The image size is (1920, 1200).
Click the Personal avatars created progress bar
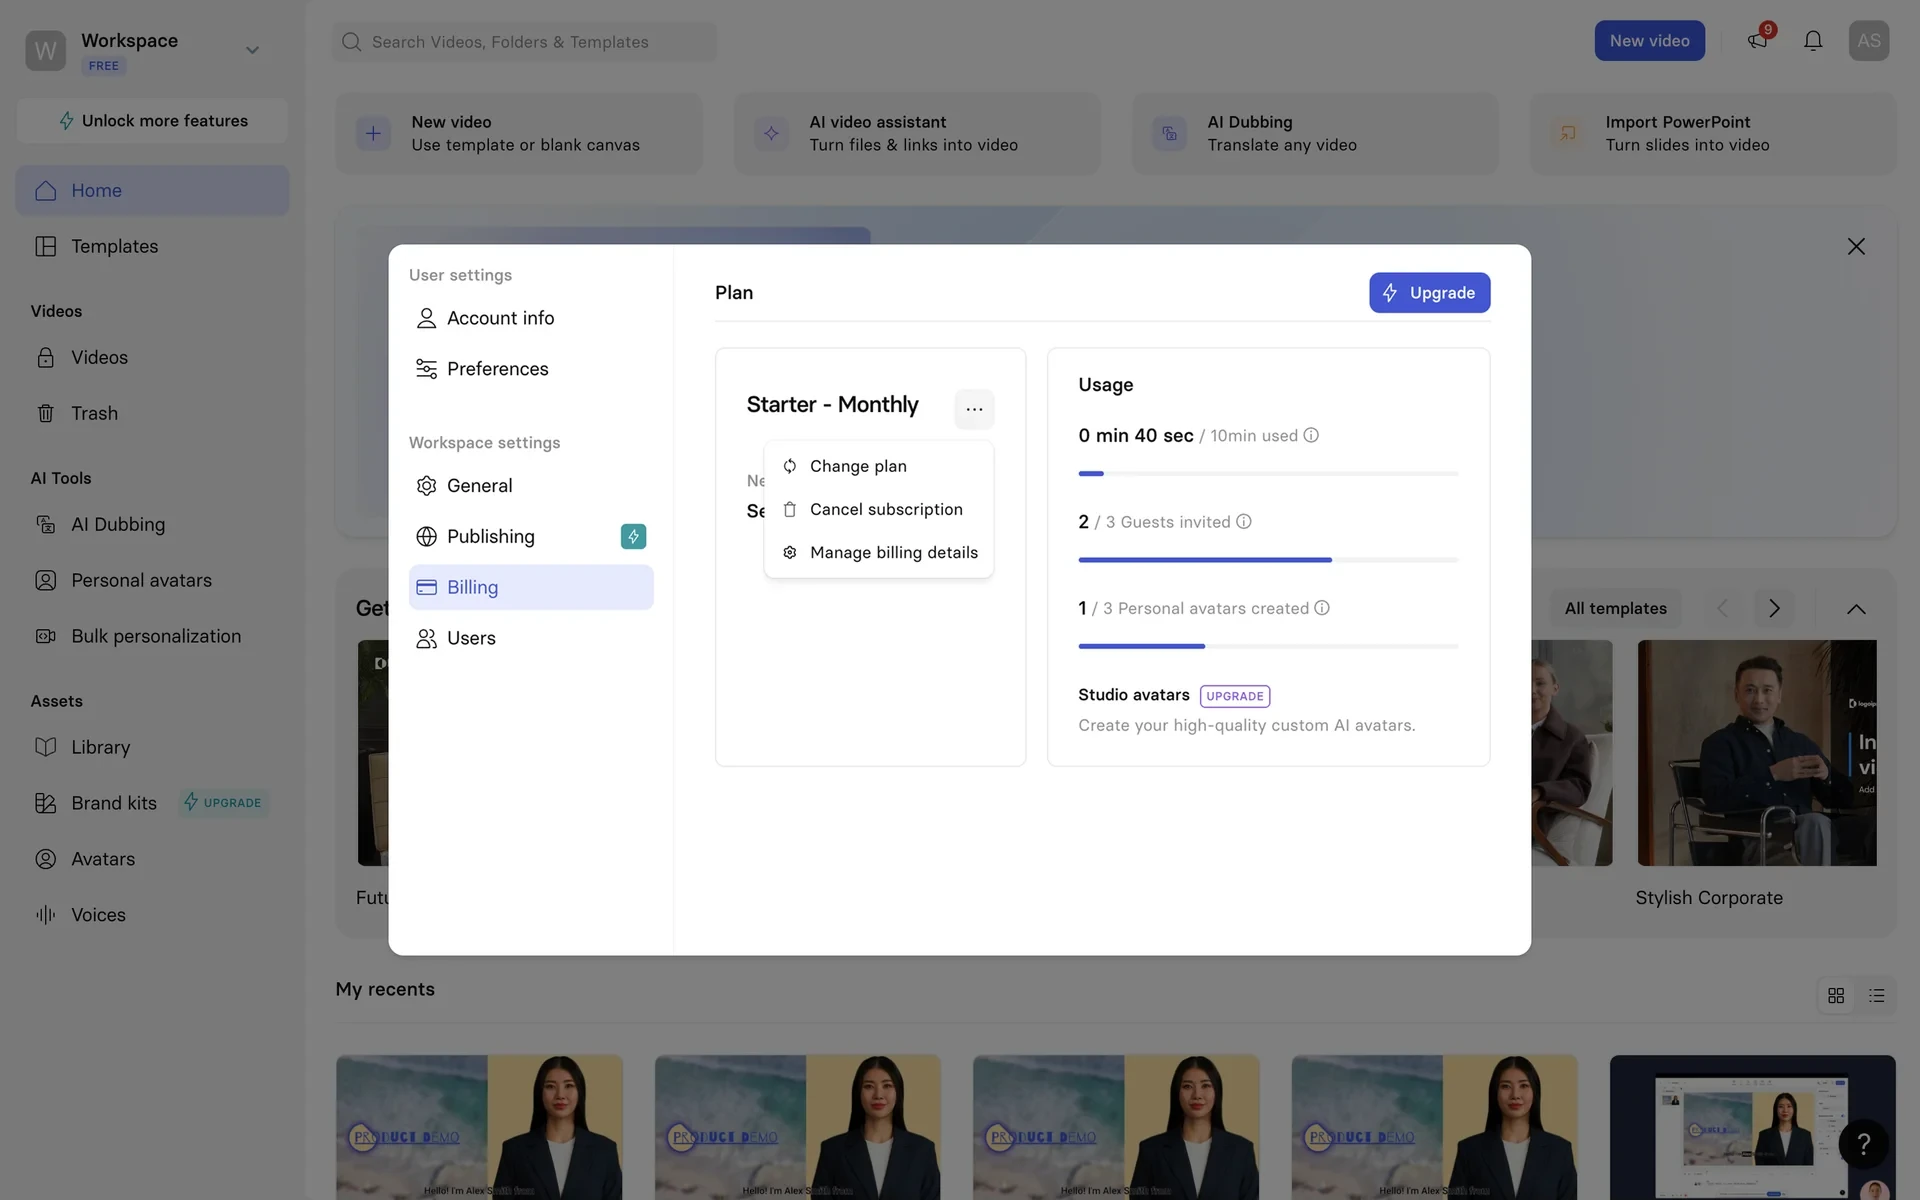(1268, 646)
